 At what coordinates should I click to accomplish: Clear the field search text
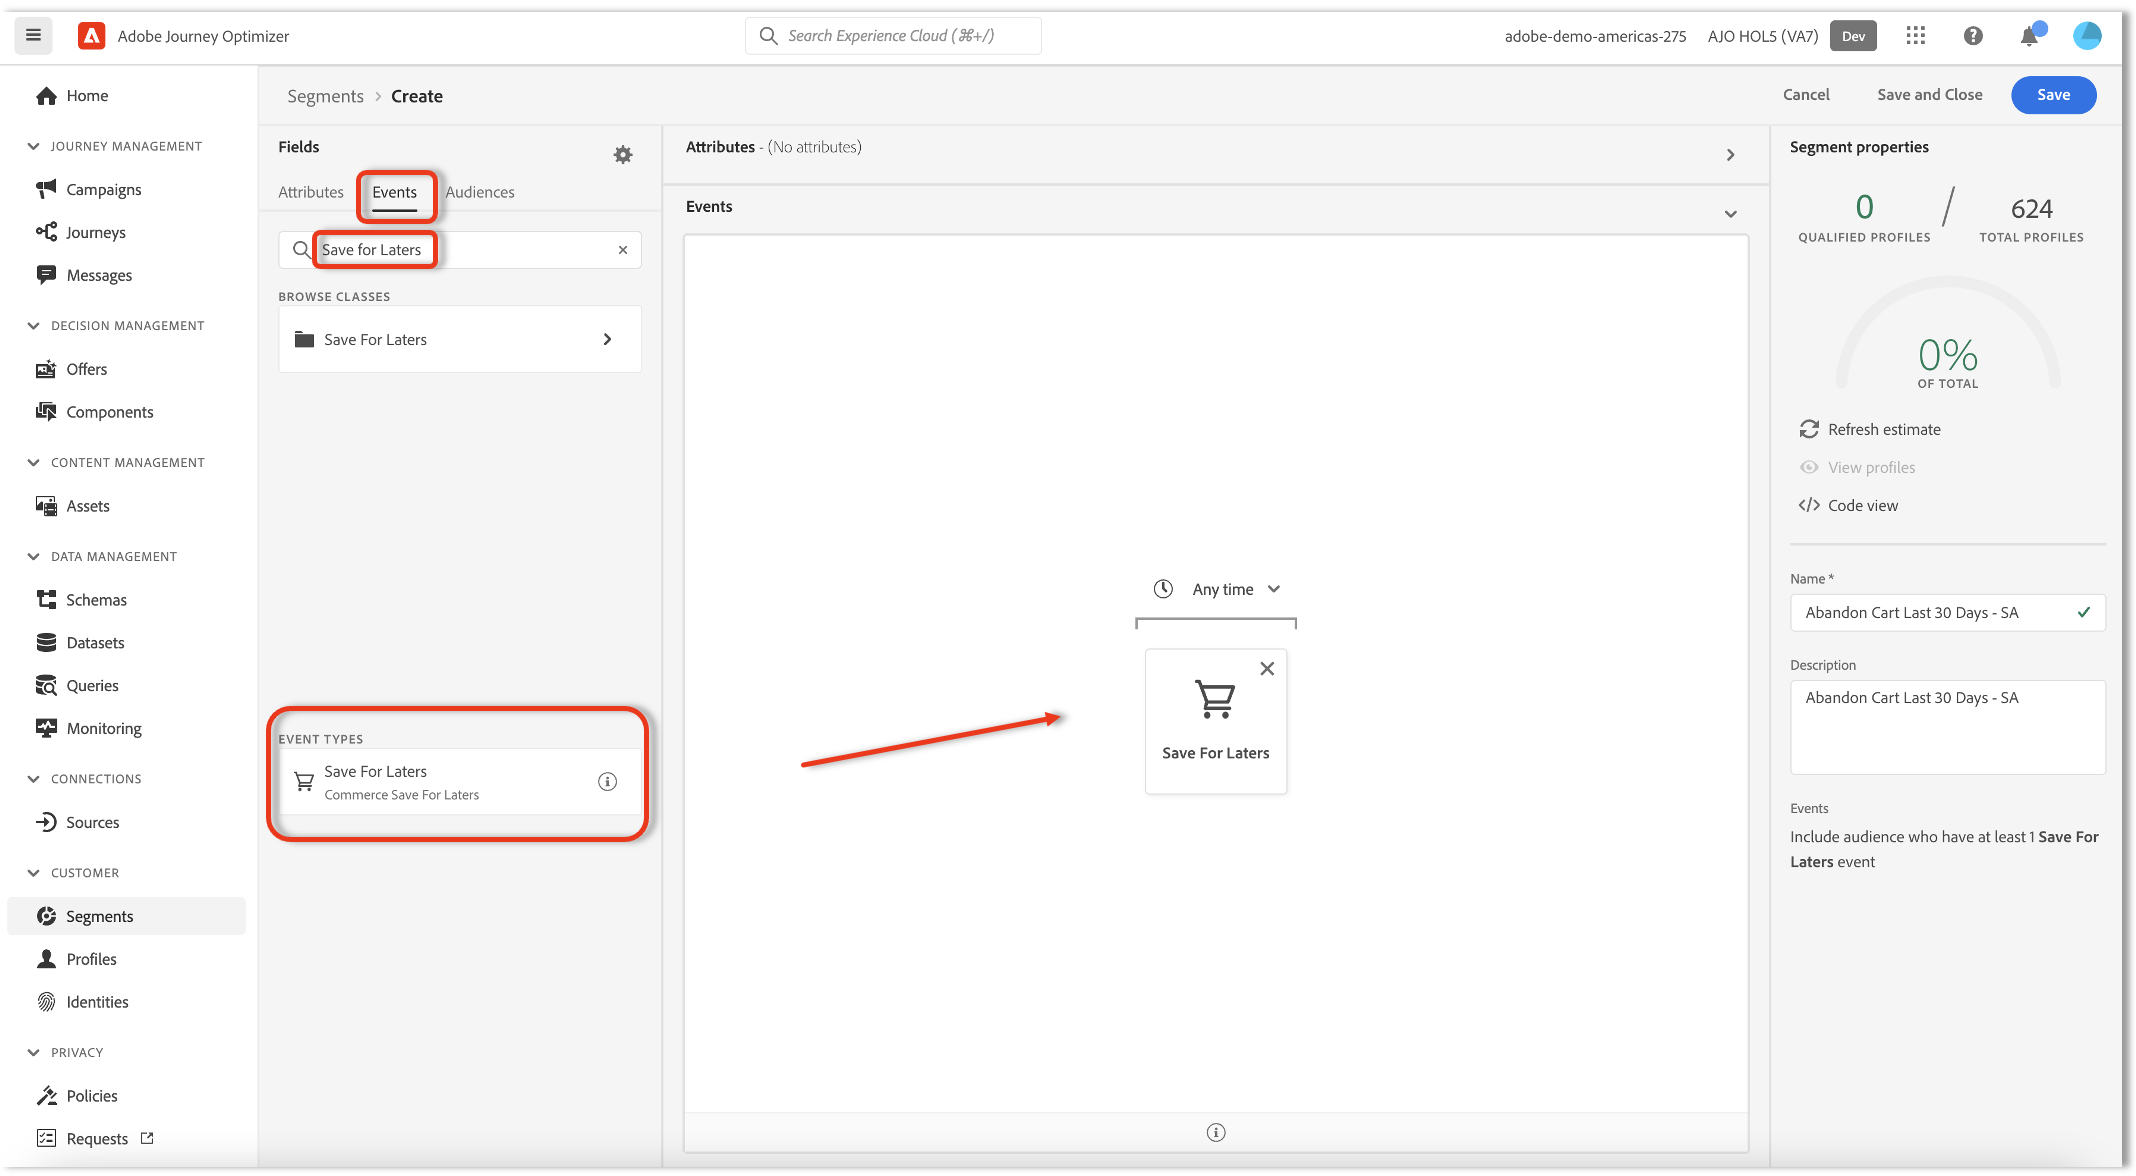click(x=623, y=250)
